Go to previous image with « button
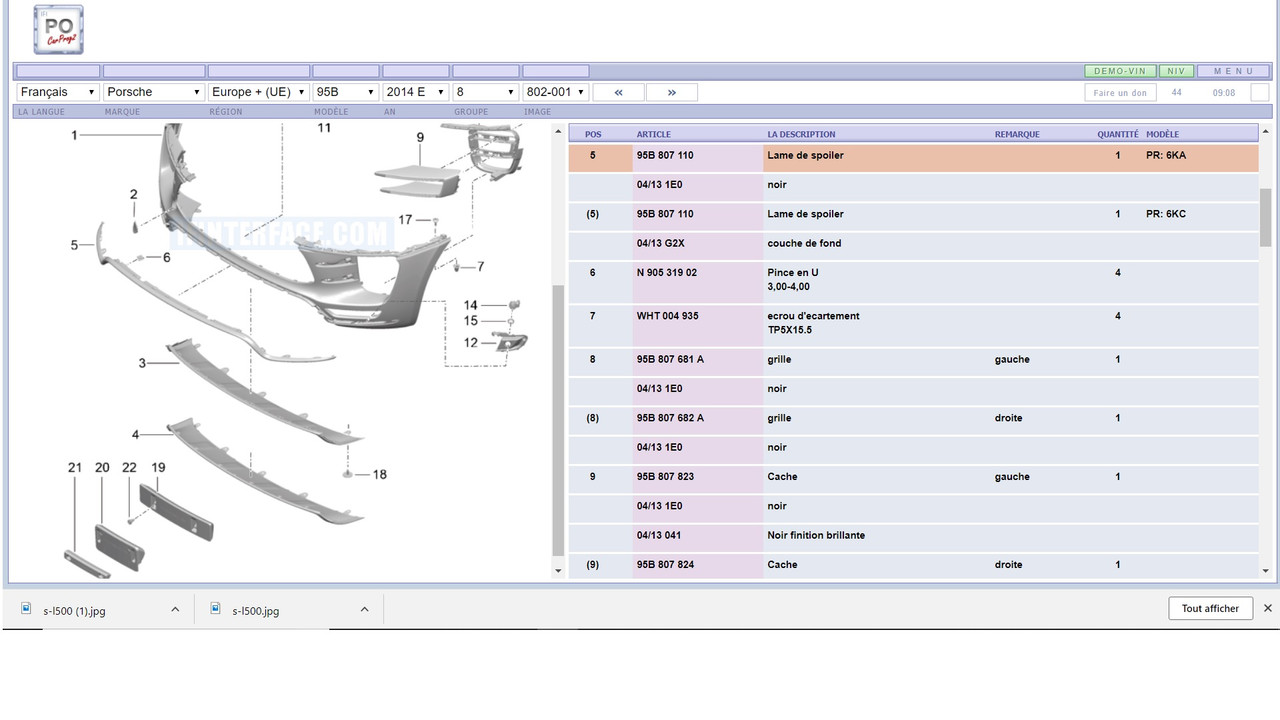Image resolution: width=1280 pixels, height=720 pixels. click(619, 92)
